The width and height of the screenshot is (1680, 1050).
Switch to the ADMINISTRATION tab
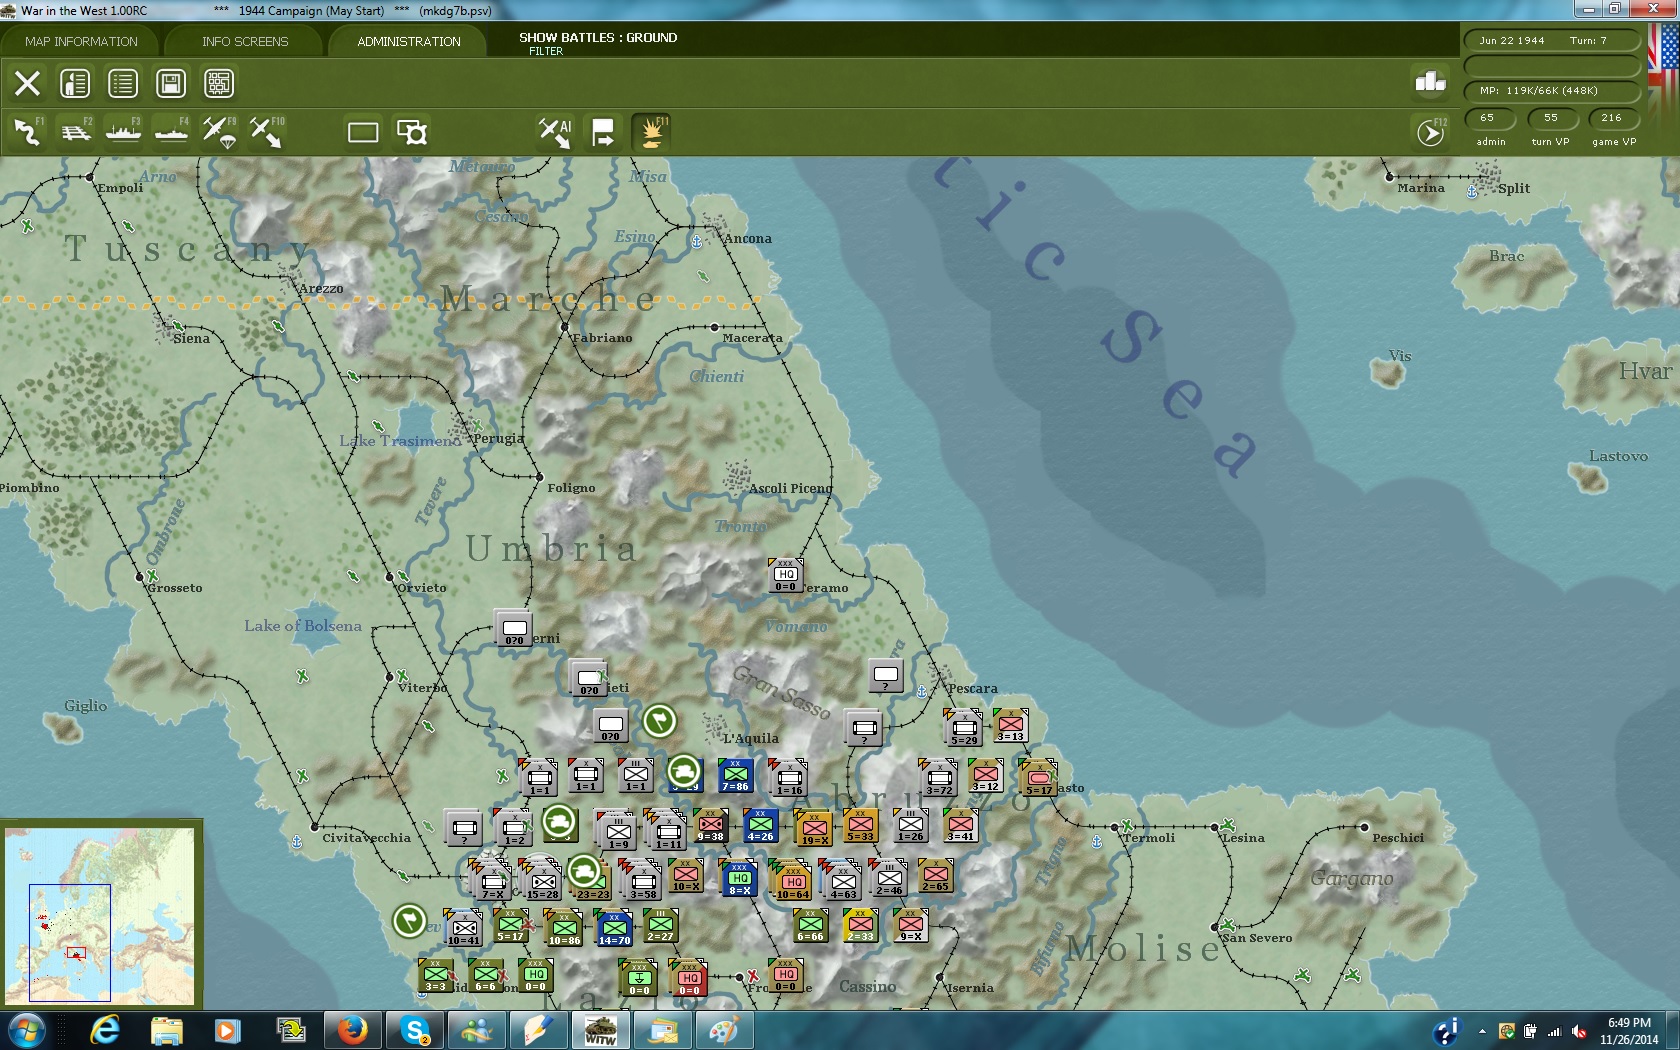pyautogui.click(x=409, y=41)
